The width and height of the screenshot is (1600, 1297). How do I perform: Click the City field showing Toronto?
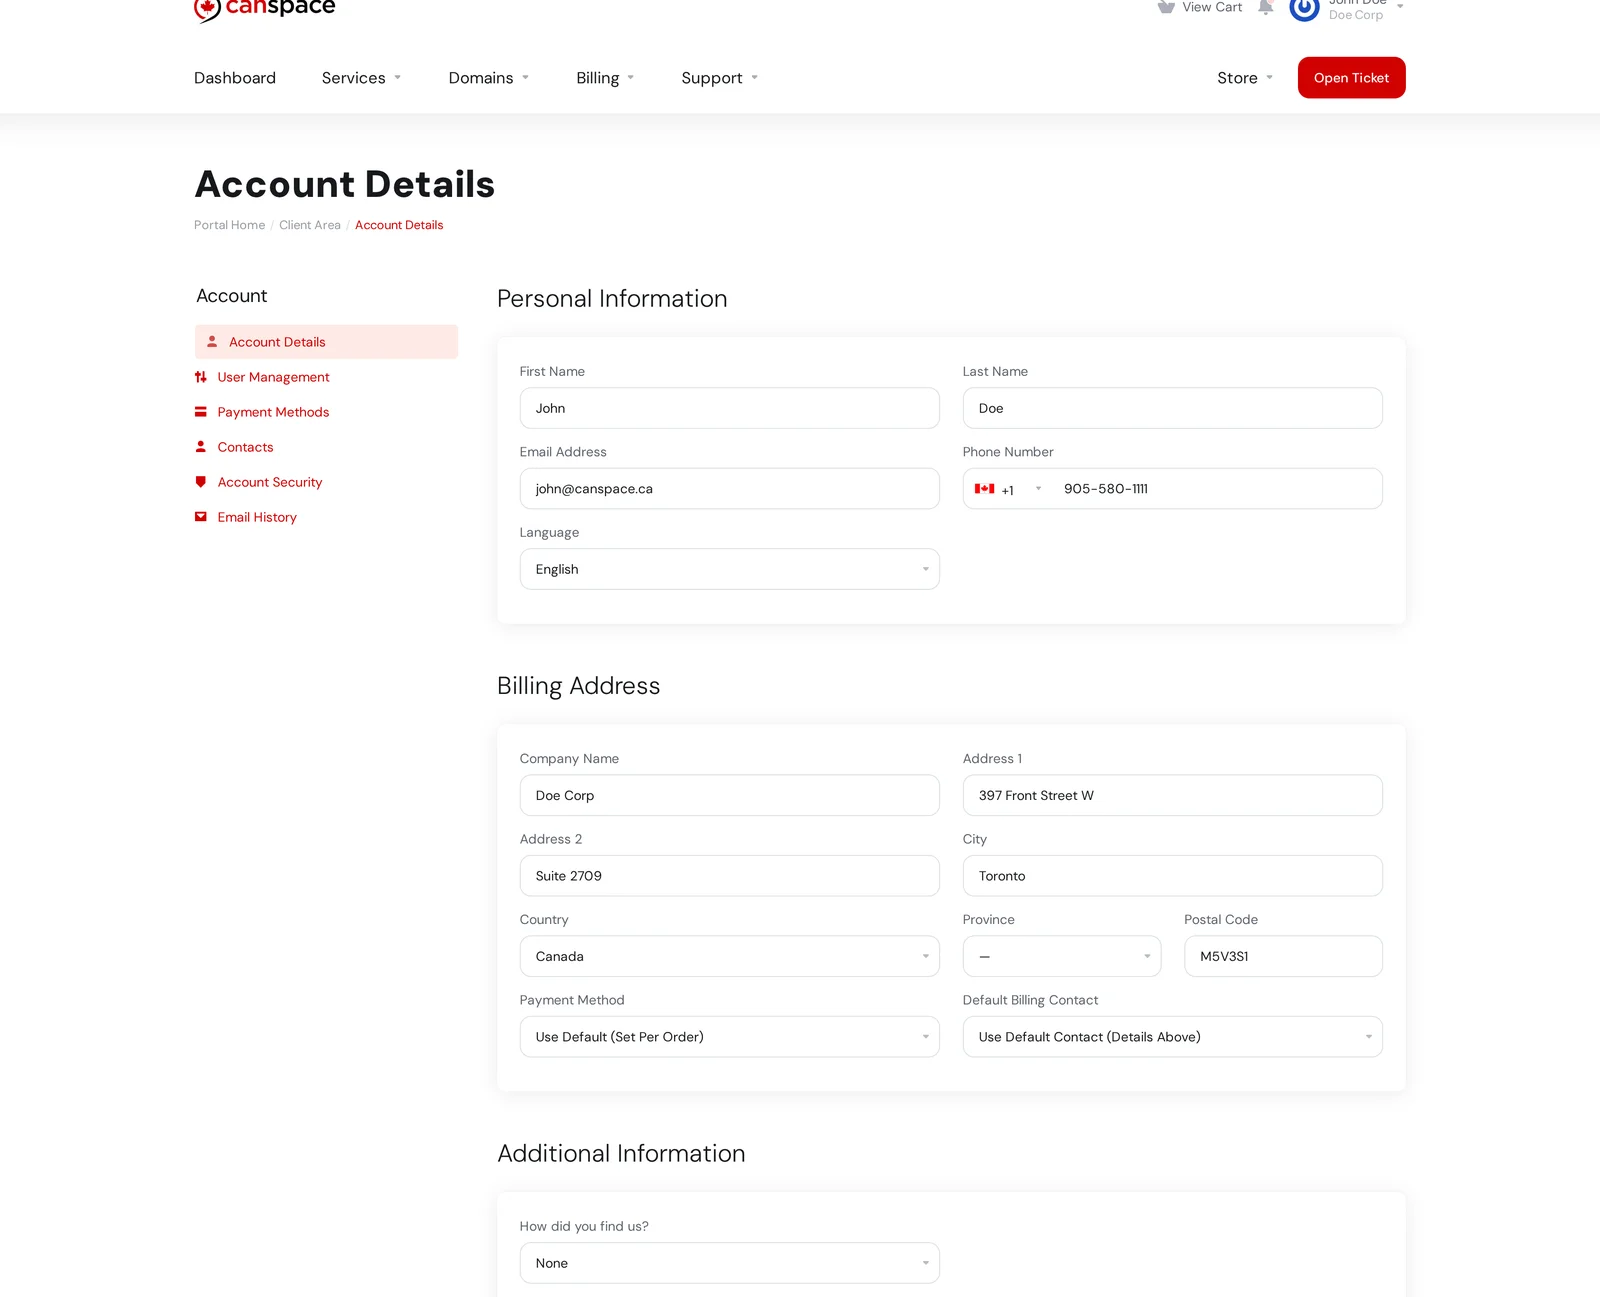(x=1172, y=876)
